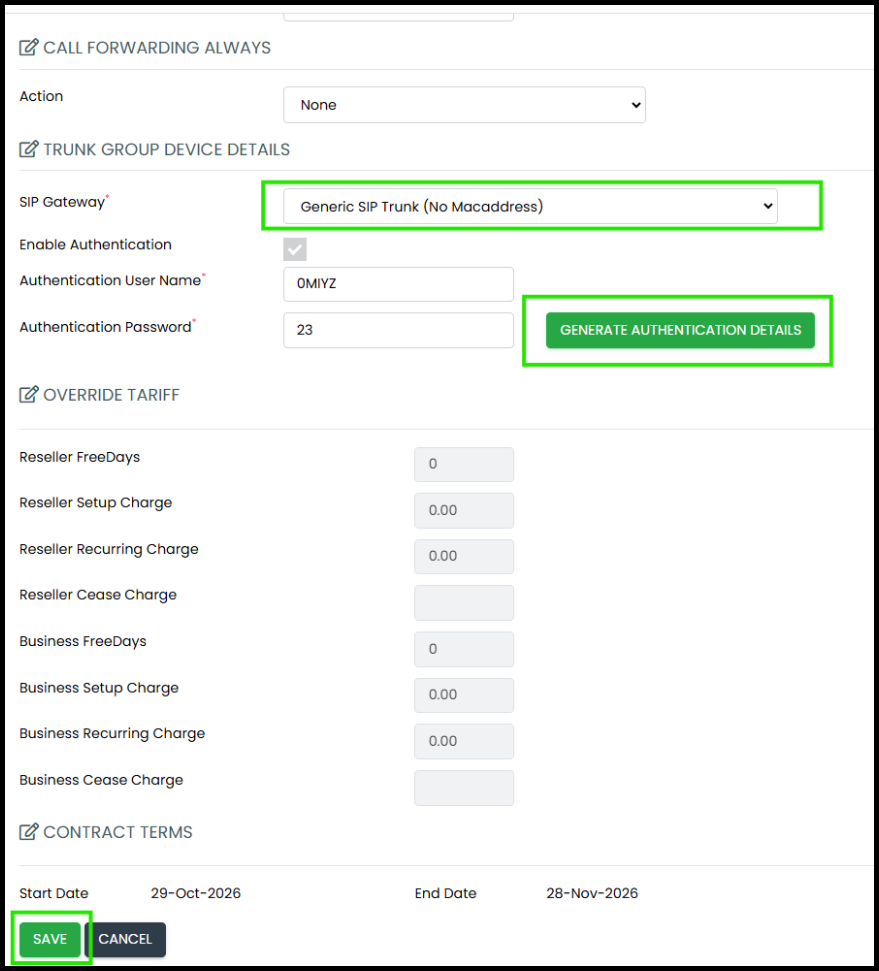Click edit icon beside Override Tariff

coord(28,394)
